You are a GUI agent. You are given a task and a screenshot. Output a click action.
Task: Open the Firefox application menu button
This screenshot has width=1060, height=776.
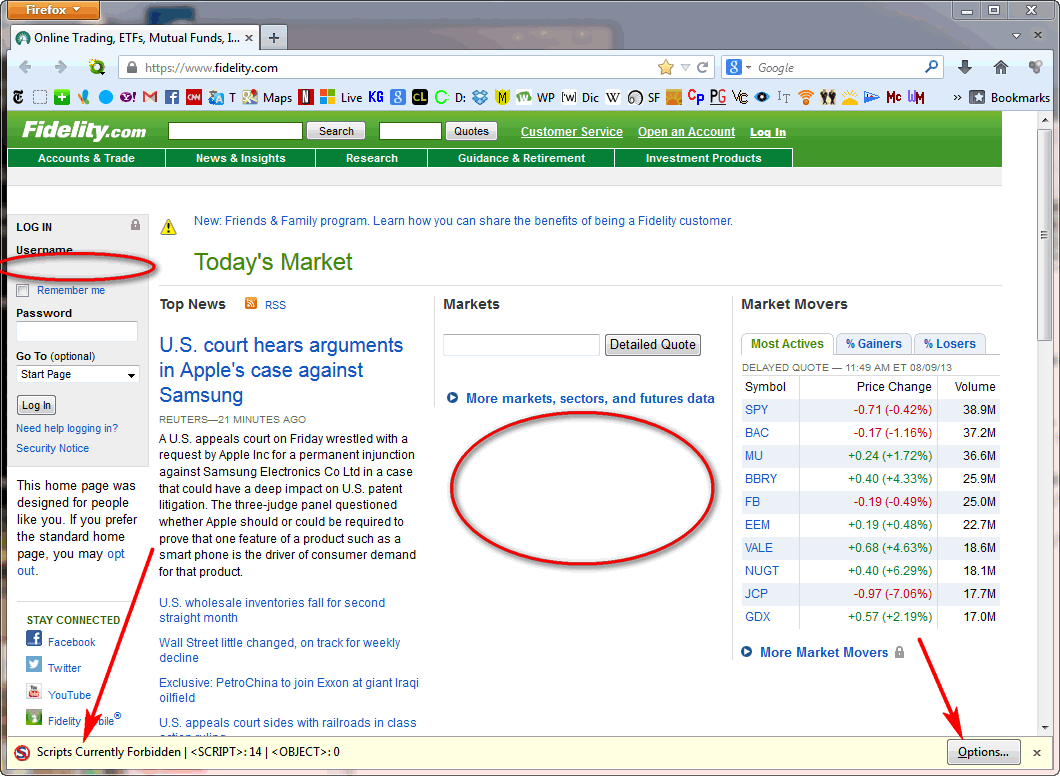[53, 9]
